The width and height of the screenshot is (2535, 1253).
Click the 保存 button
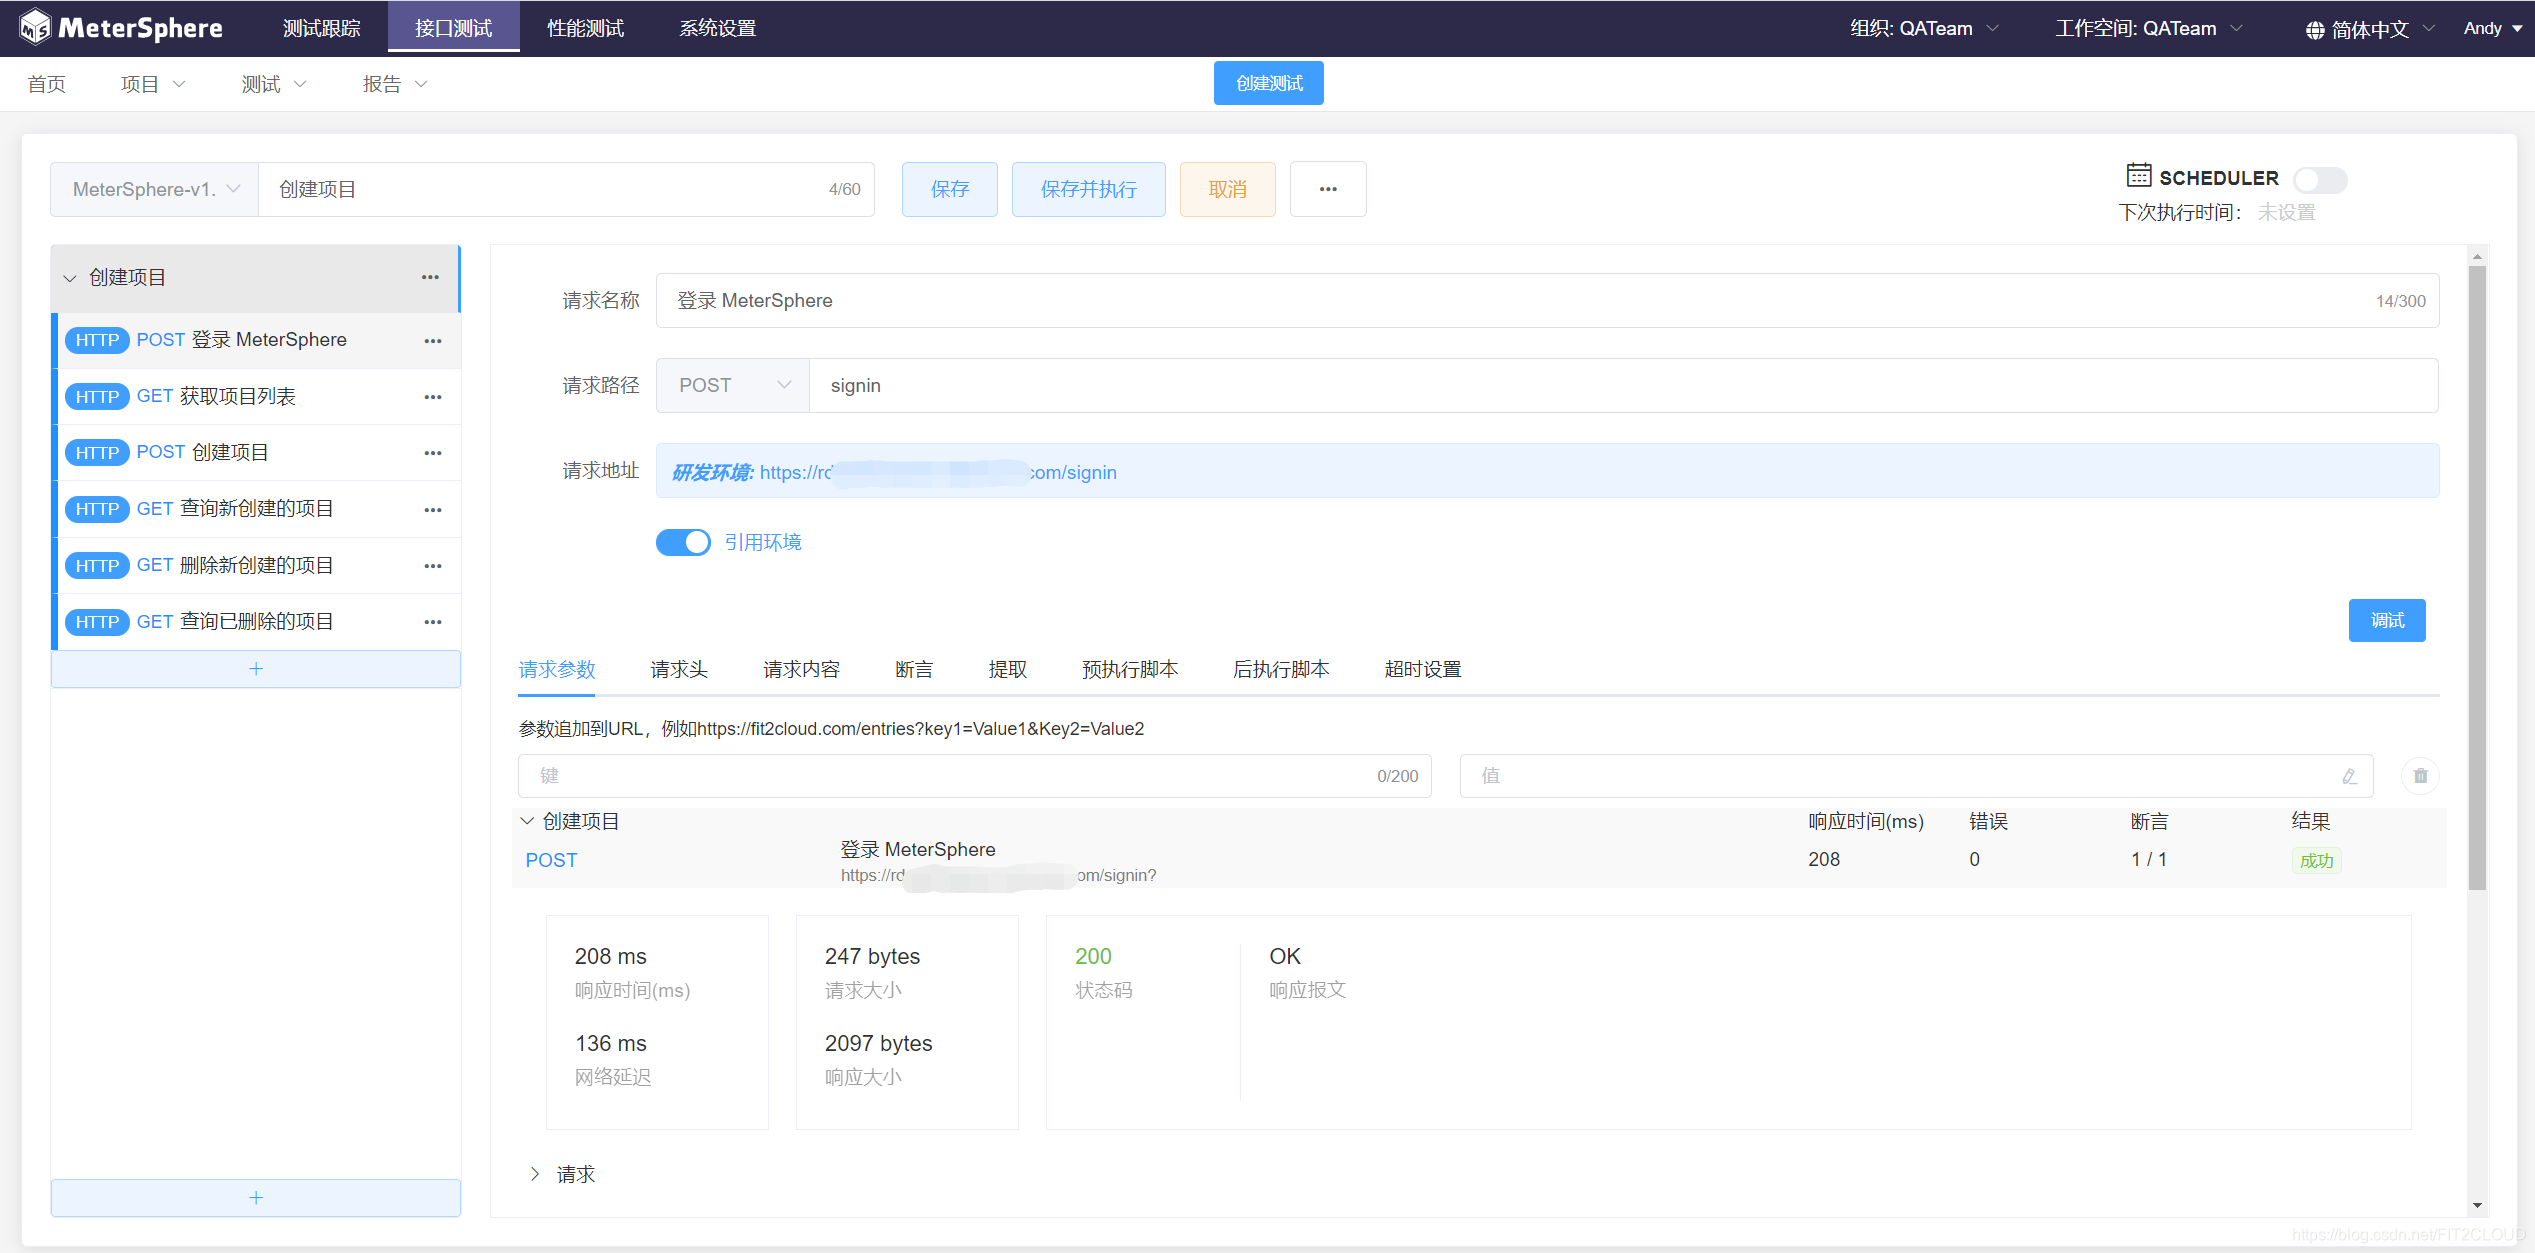(950, 189)
